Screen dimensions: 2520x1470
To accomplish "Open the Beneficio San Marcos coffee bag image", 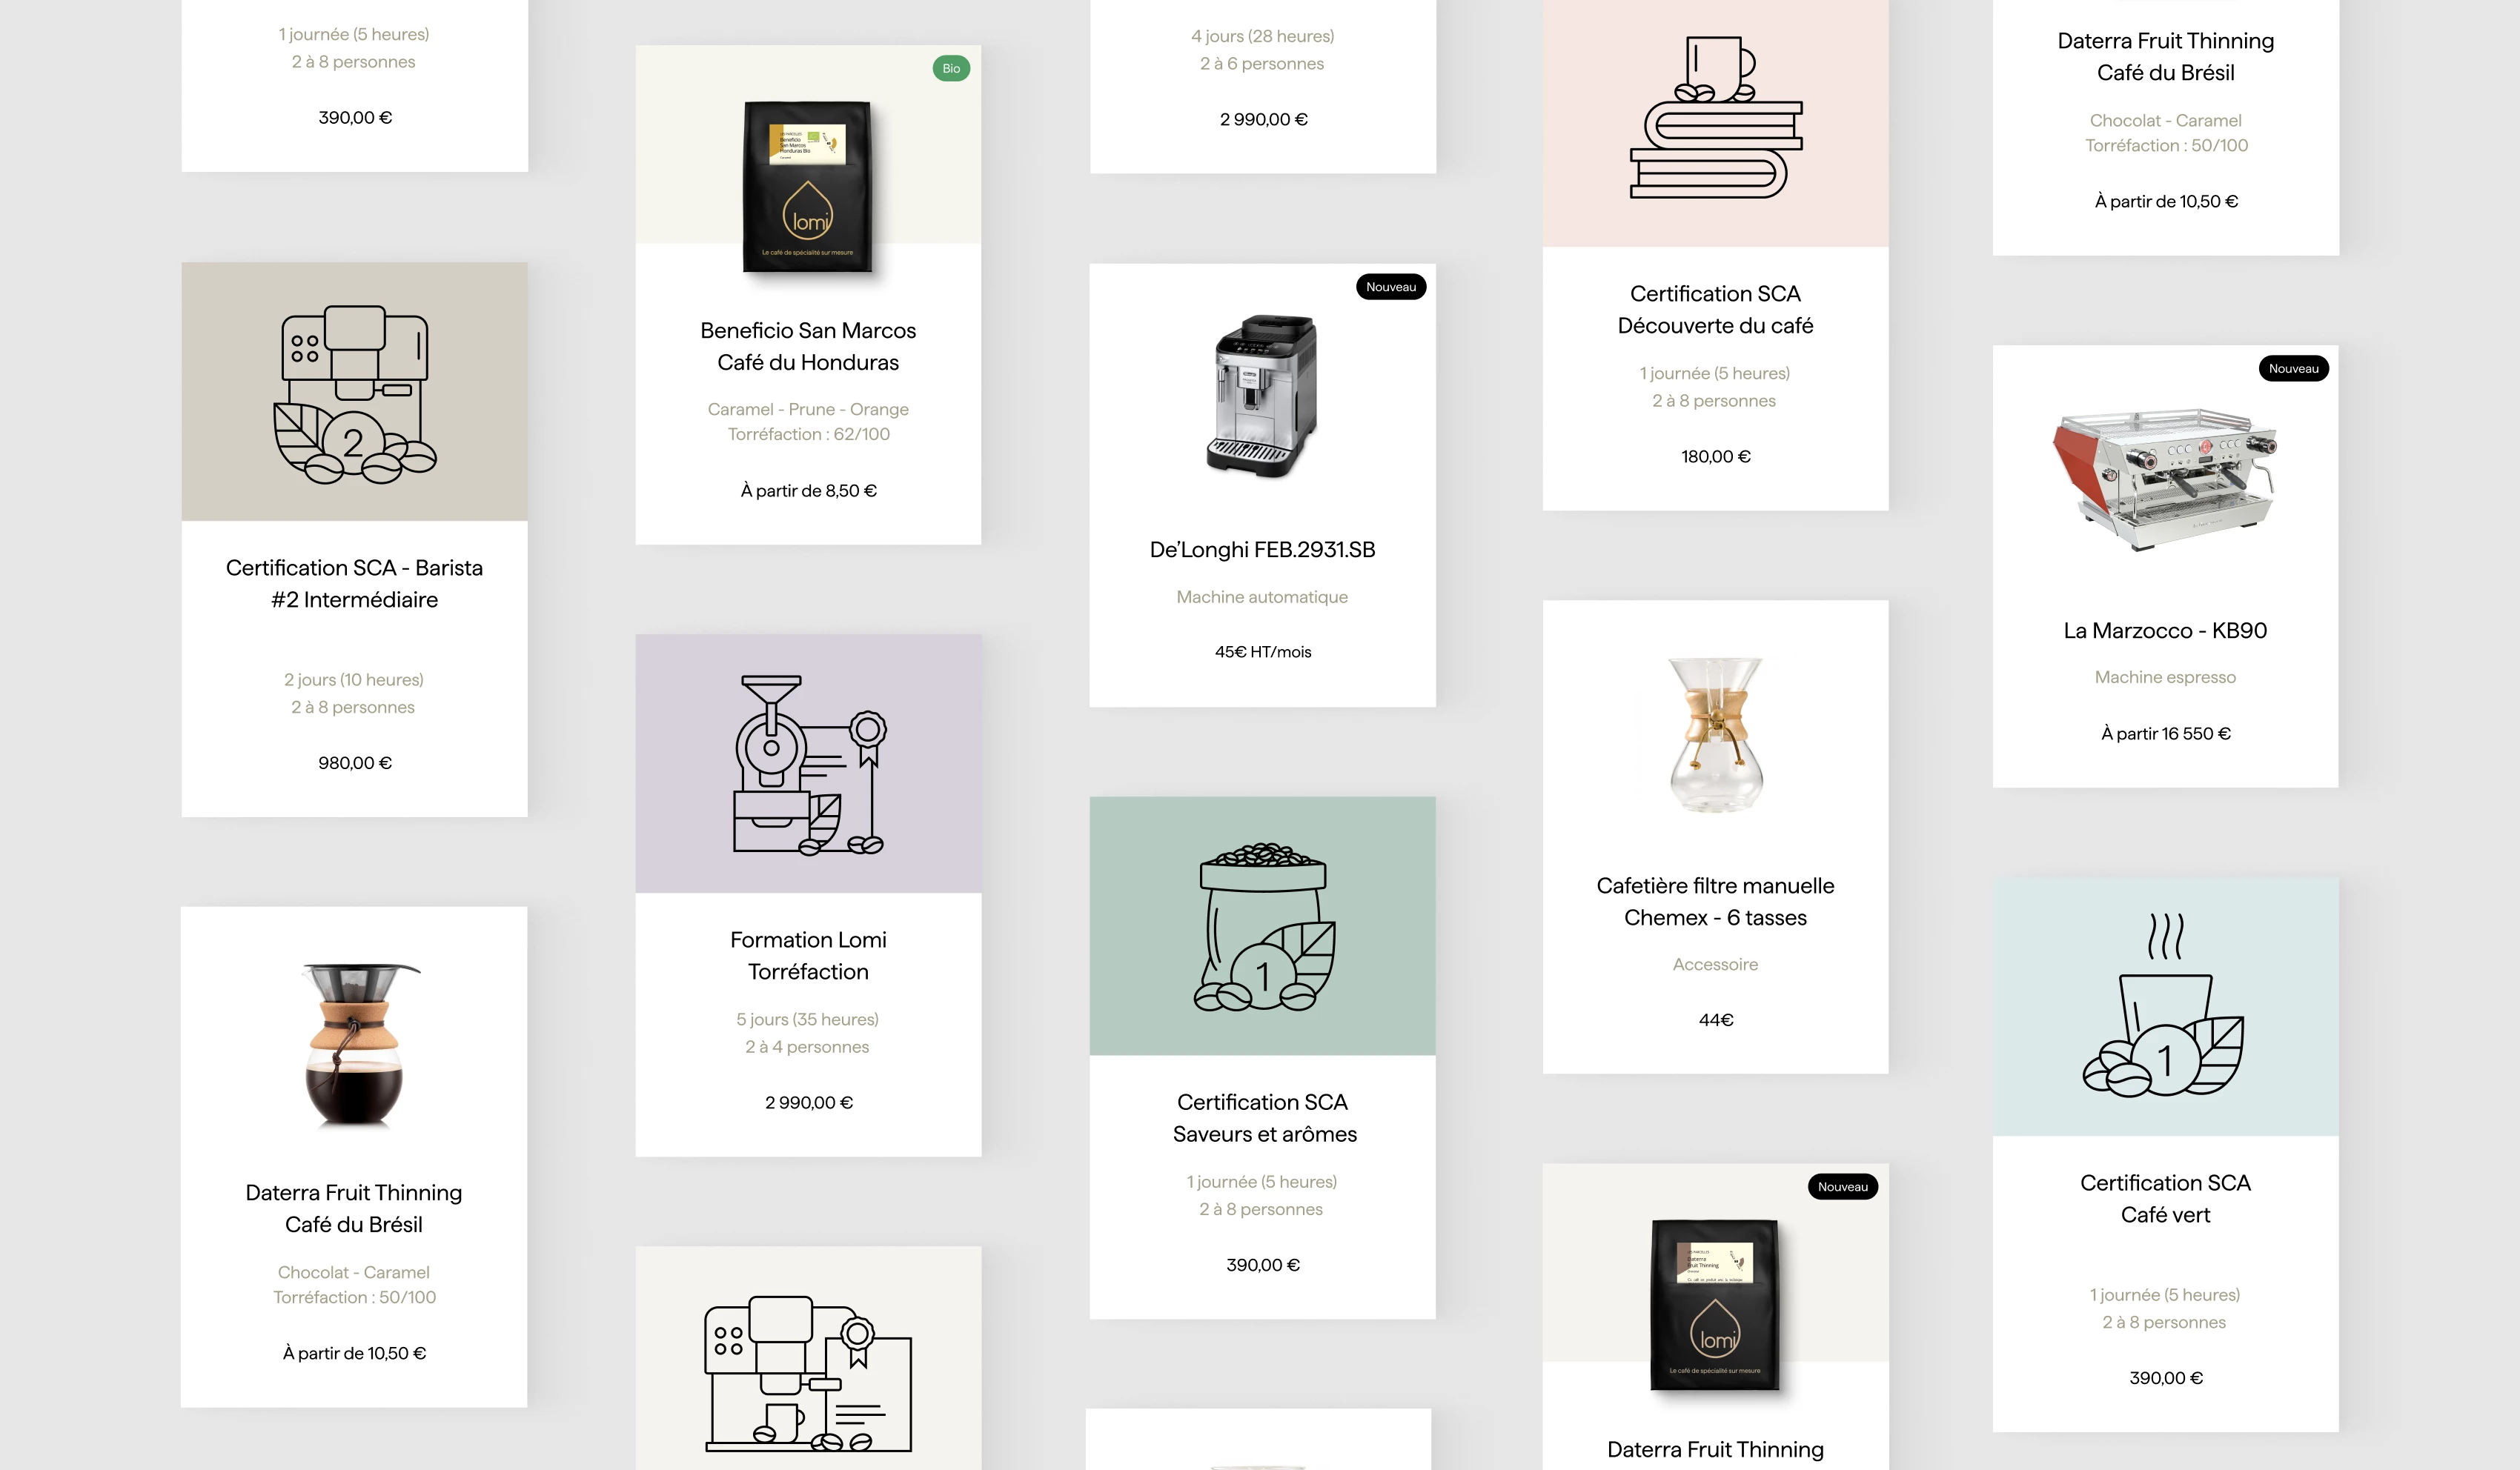I will point(808,186).
